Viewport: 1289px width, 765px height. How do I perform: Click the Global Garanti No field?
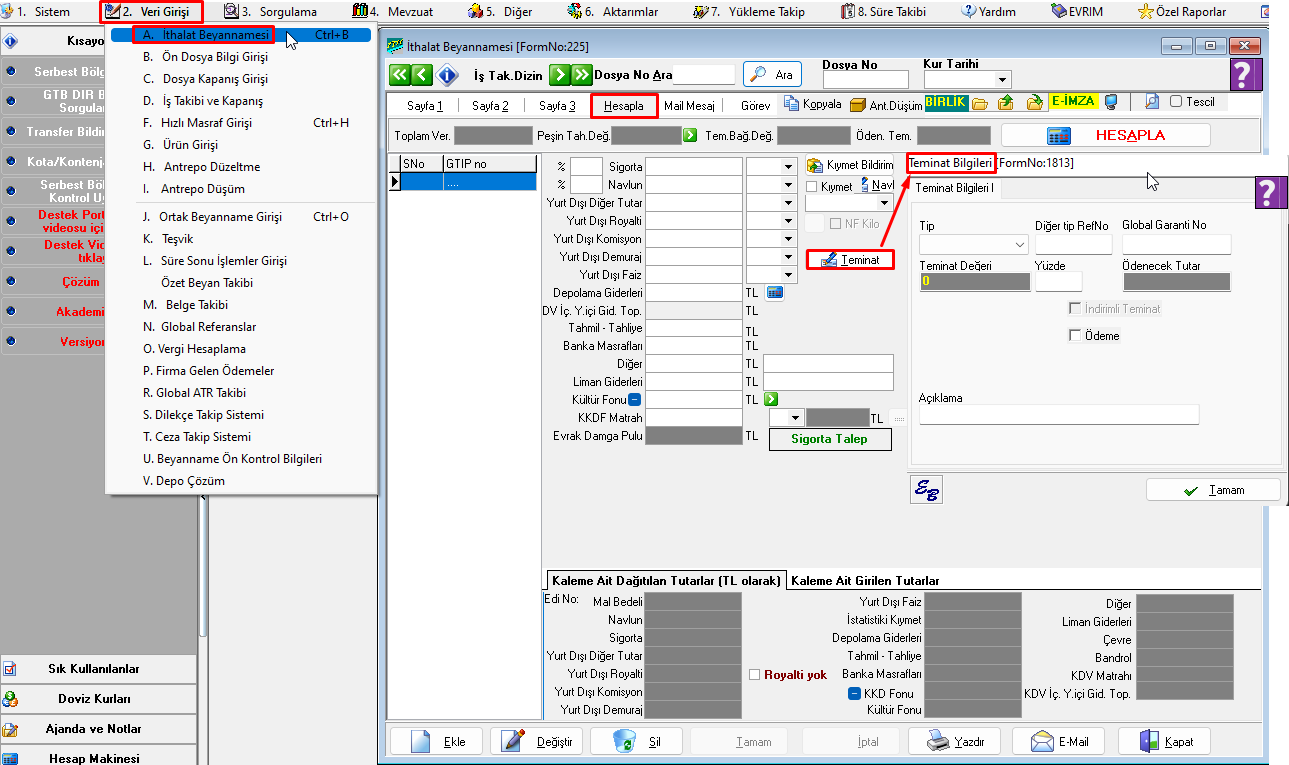pos(1177,245)
